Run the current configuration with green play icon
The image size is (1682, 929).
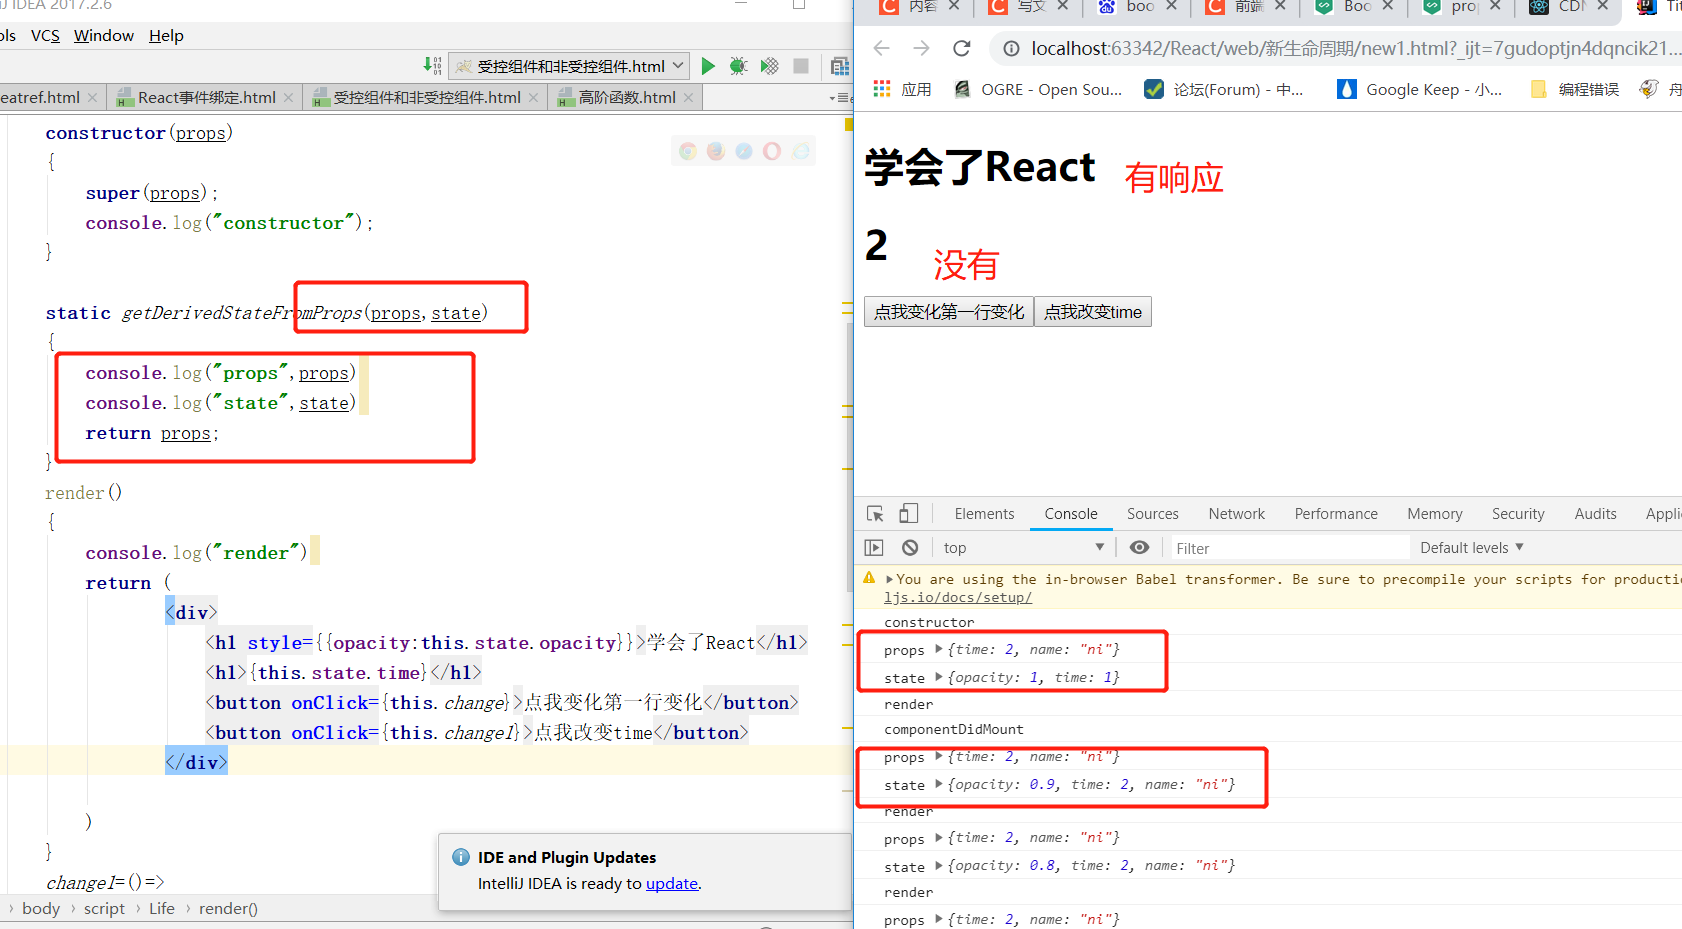click(x=708, y=66)
